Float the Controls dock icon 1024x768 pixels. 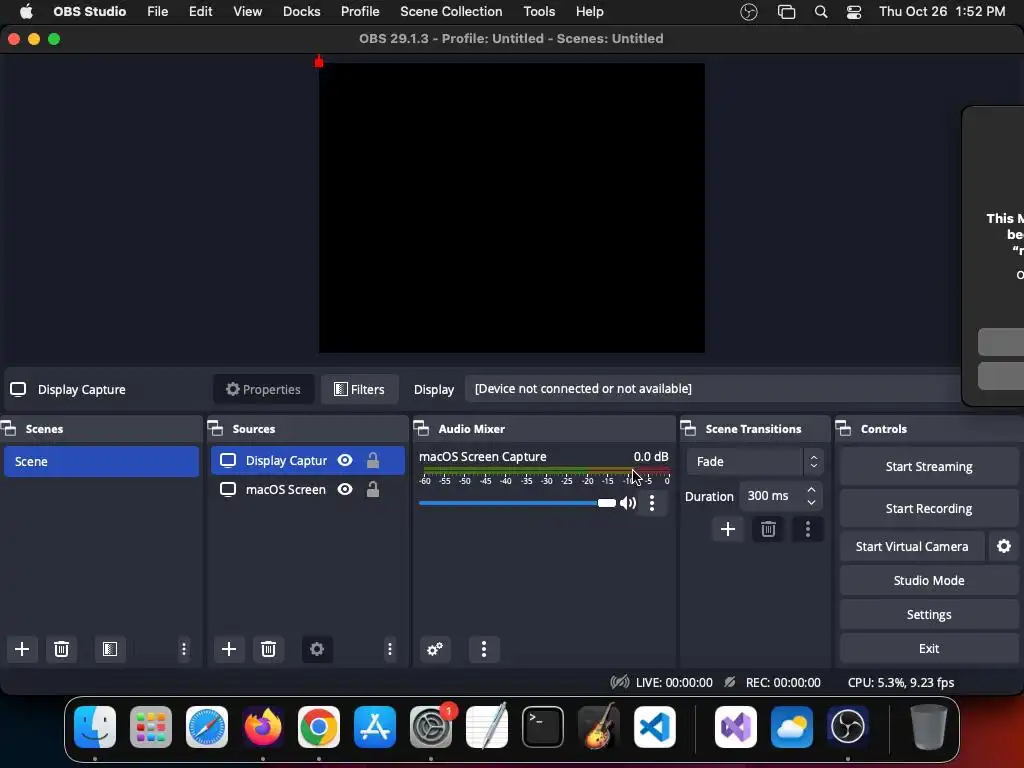pyautogui.click(x=844, y=428)
